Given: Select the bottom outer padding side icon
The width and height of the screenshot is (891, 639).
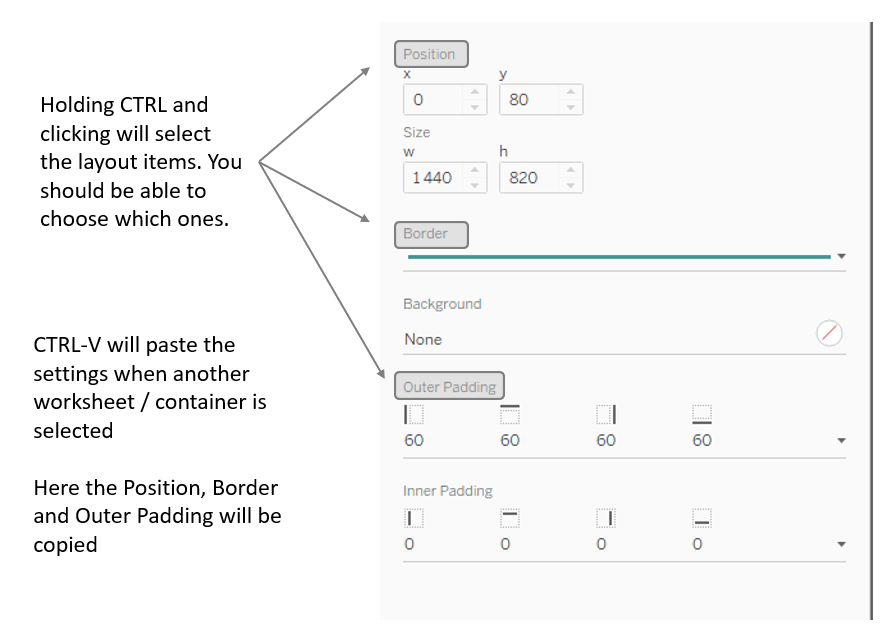Looking at the screenshot, I should (701, 413).
